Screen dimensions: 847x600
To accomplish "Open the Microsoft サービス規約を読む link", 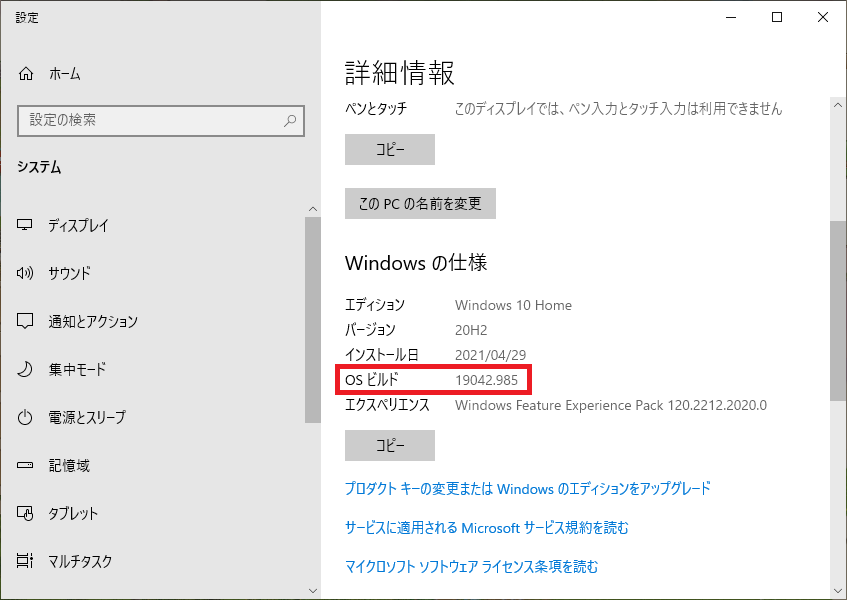I will 487,528.
